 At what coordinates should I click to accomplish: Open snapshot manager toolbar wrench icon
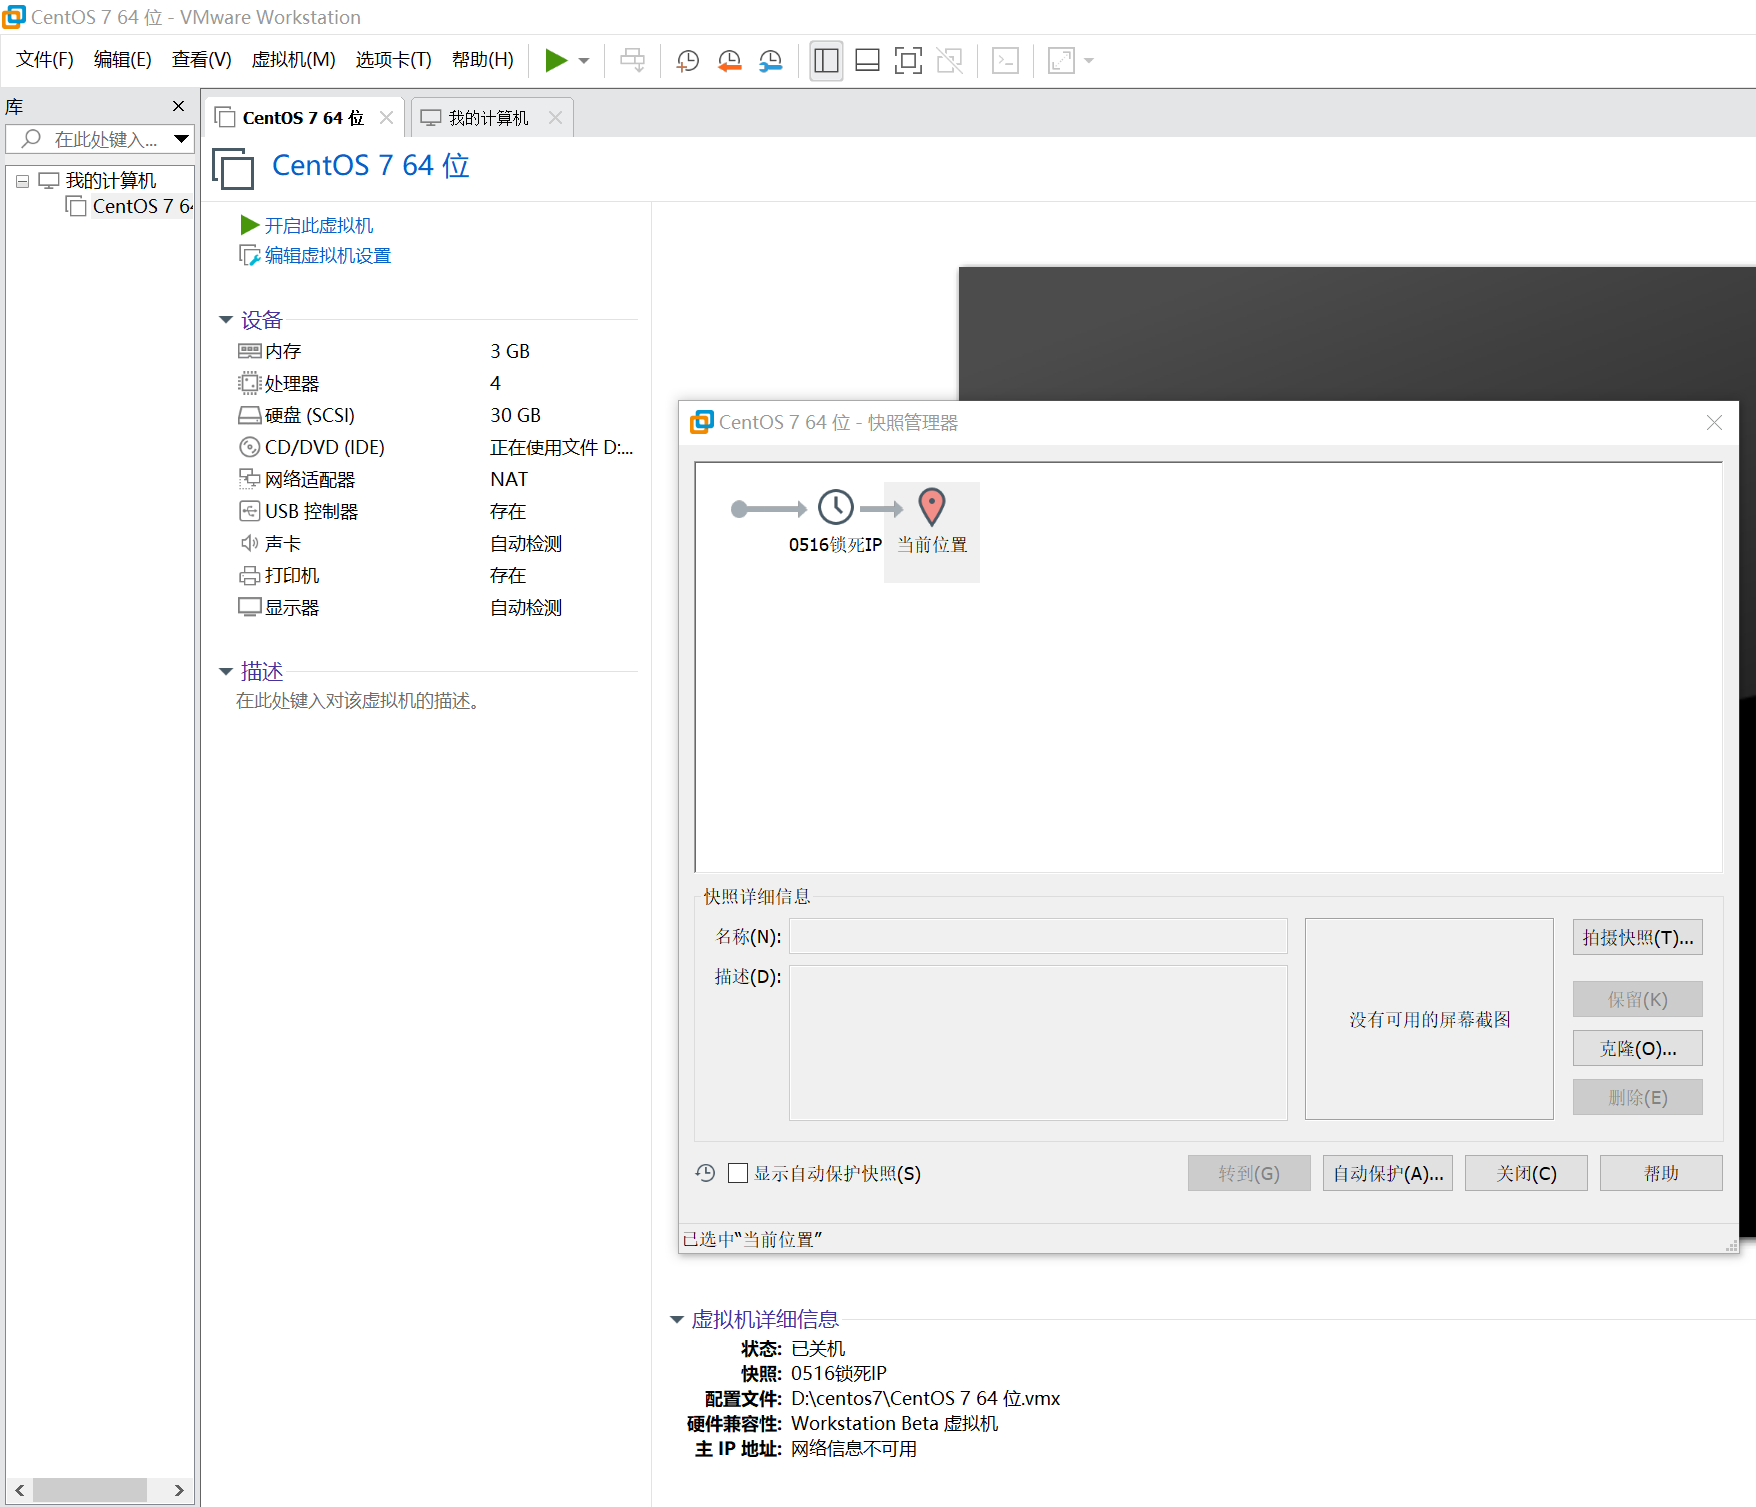click(x=771, y=61)
